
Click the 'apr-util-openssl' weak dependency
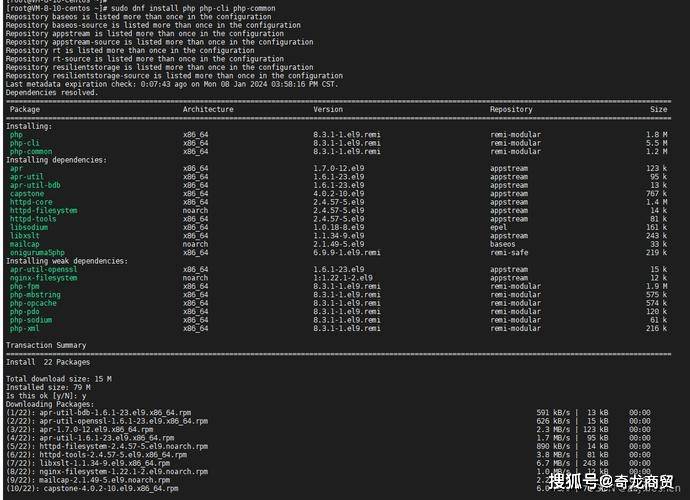click(44, 269)
